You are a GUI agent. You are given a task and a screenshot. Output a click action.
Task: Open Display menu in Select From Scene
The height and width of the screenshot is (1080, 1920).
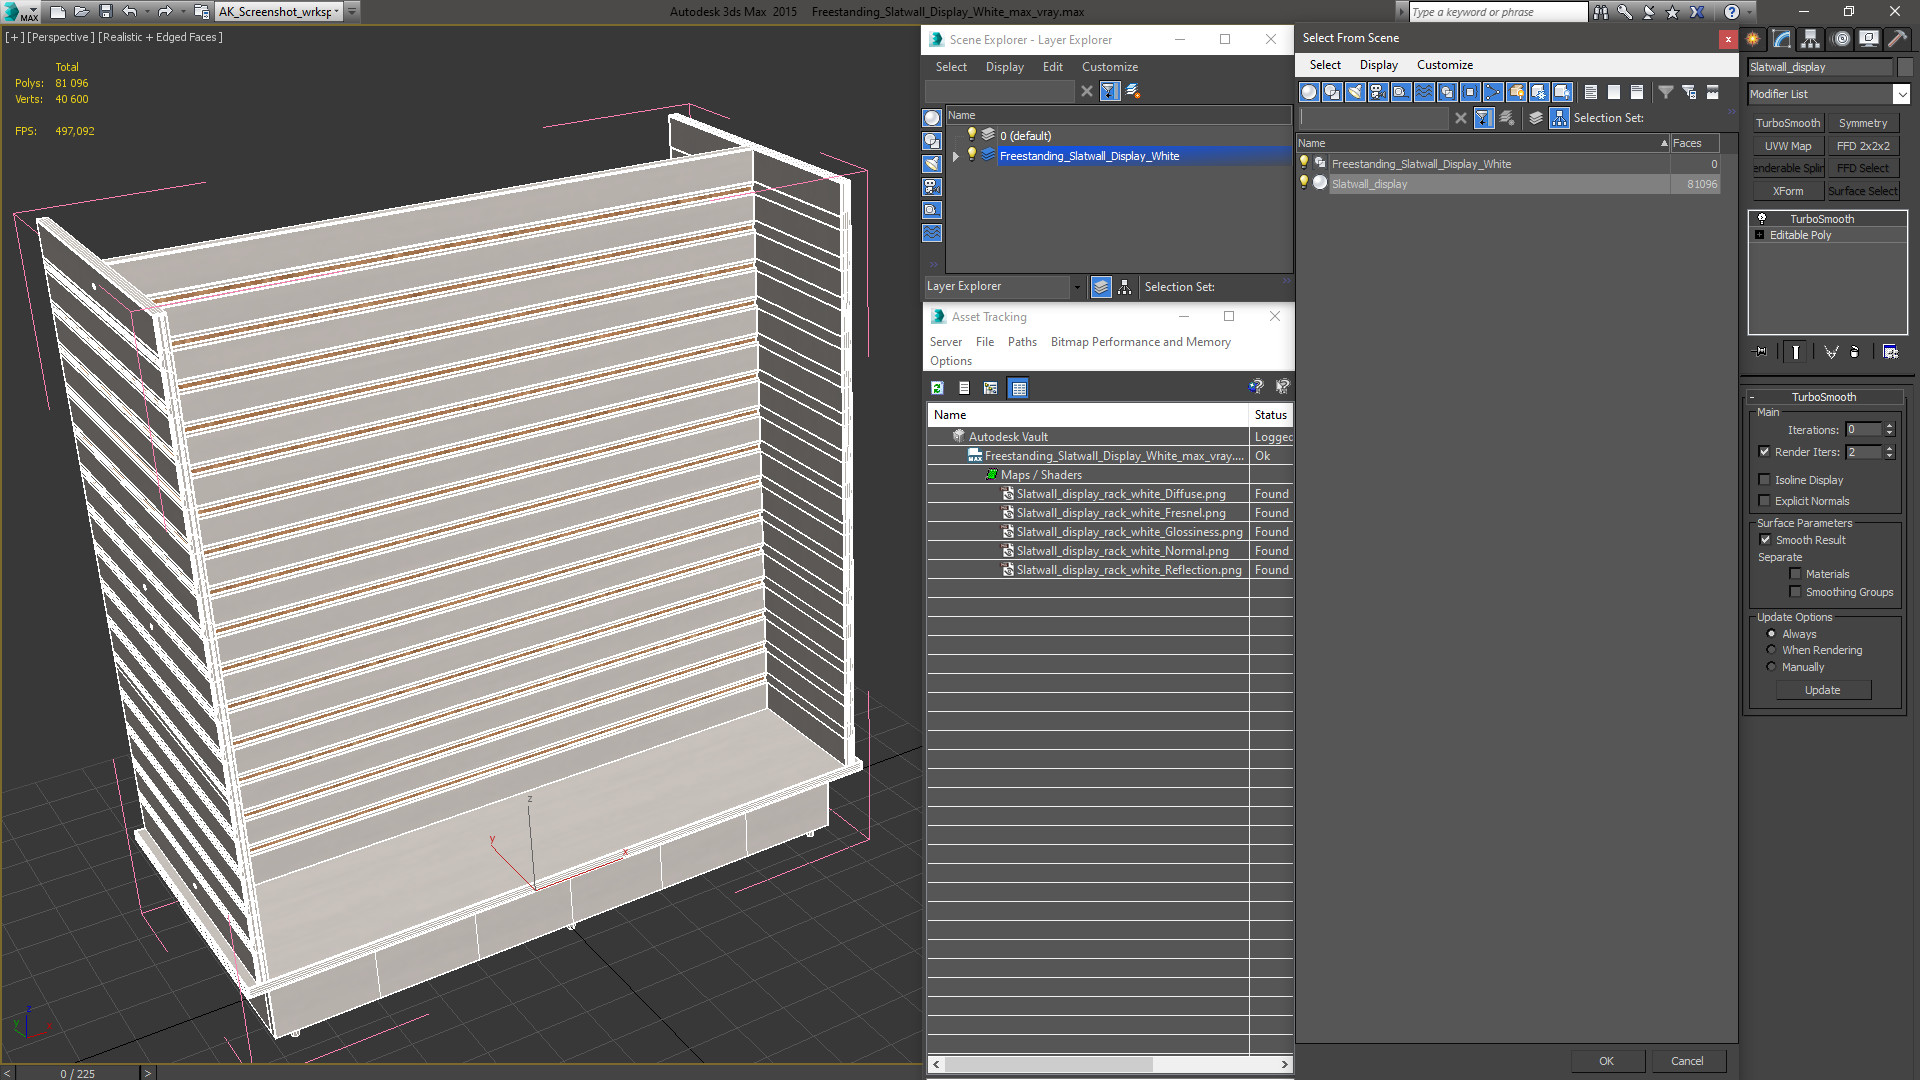[1379, 65]
